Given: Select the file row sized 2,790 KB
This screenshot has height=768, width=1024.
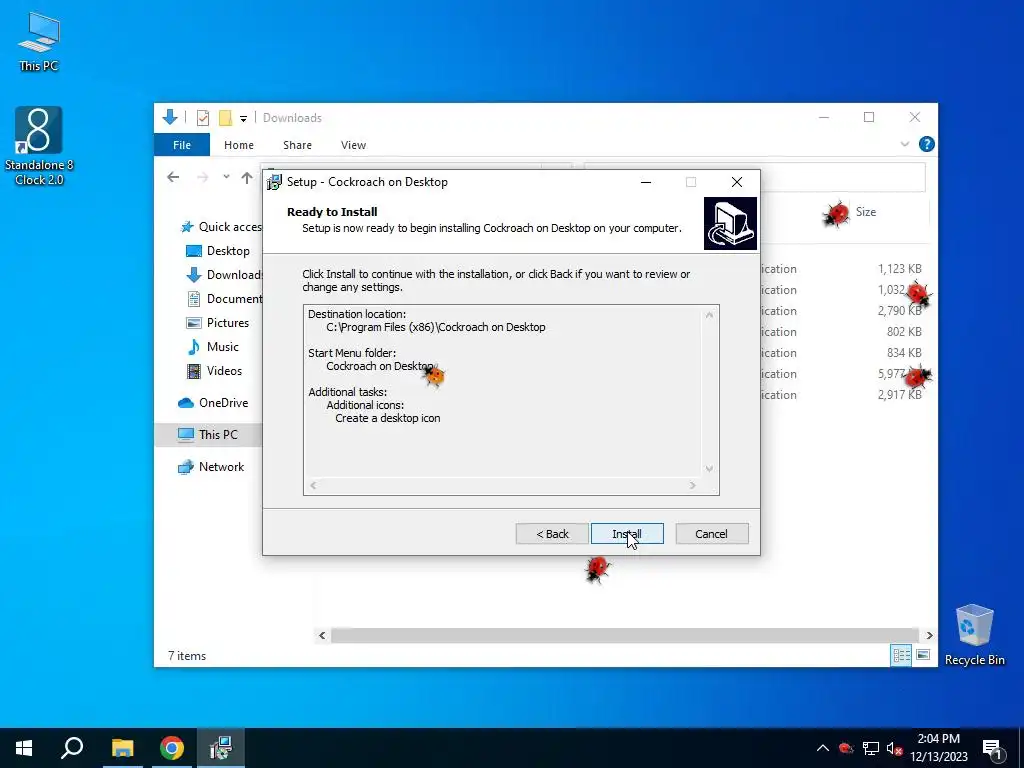Looking at the screenshot, I should (844, 311).
